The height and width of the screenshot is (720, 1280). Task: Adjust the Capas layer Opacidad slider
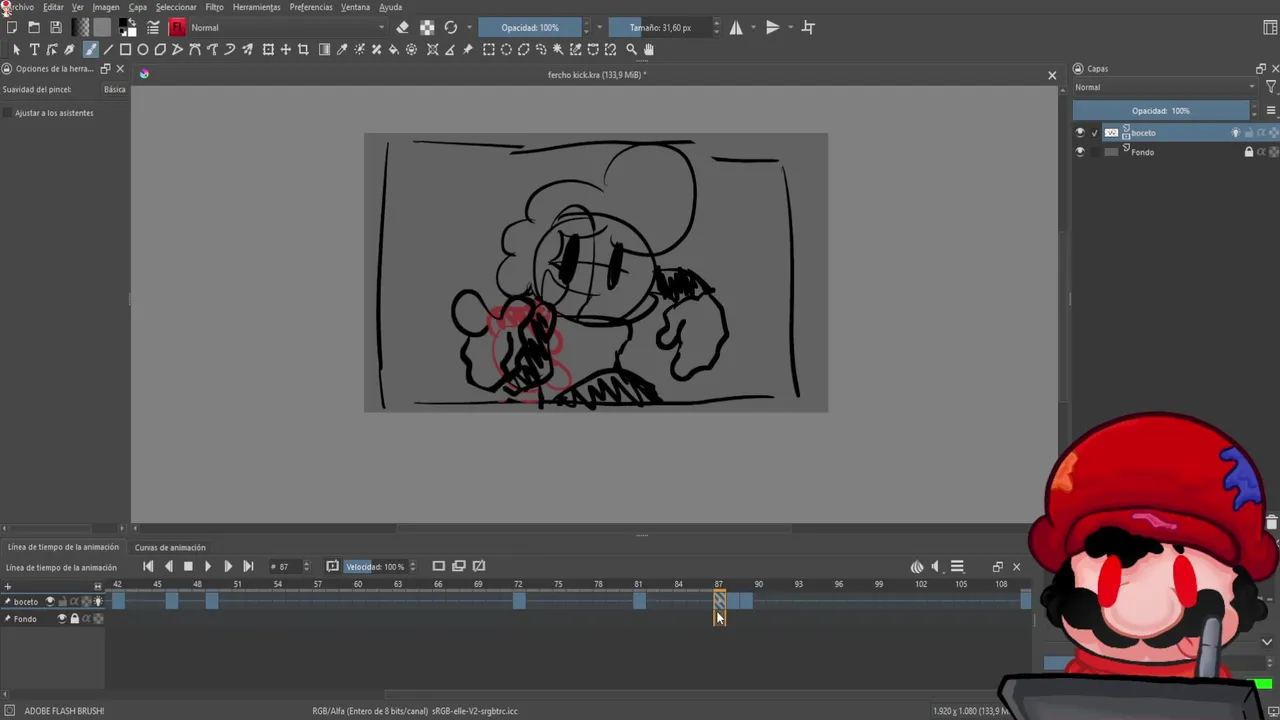tap(1160, 110)
